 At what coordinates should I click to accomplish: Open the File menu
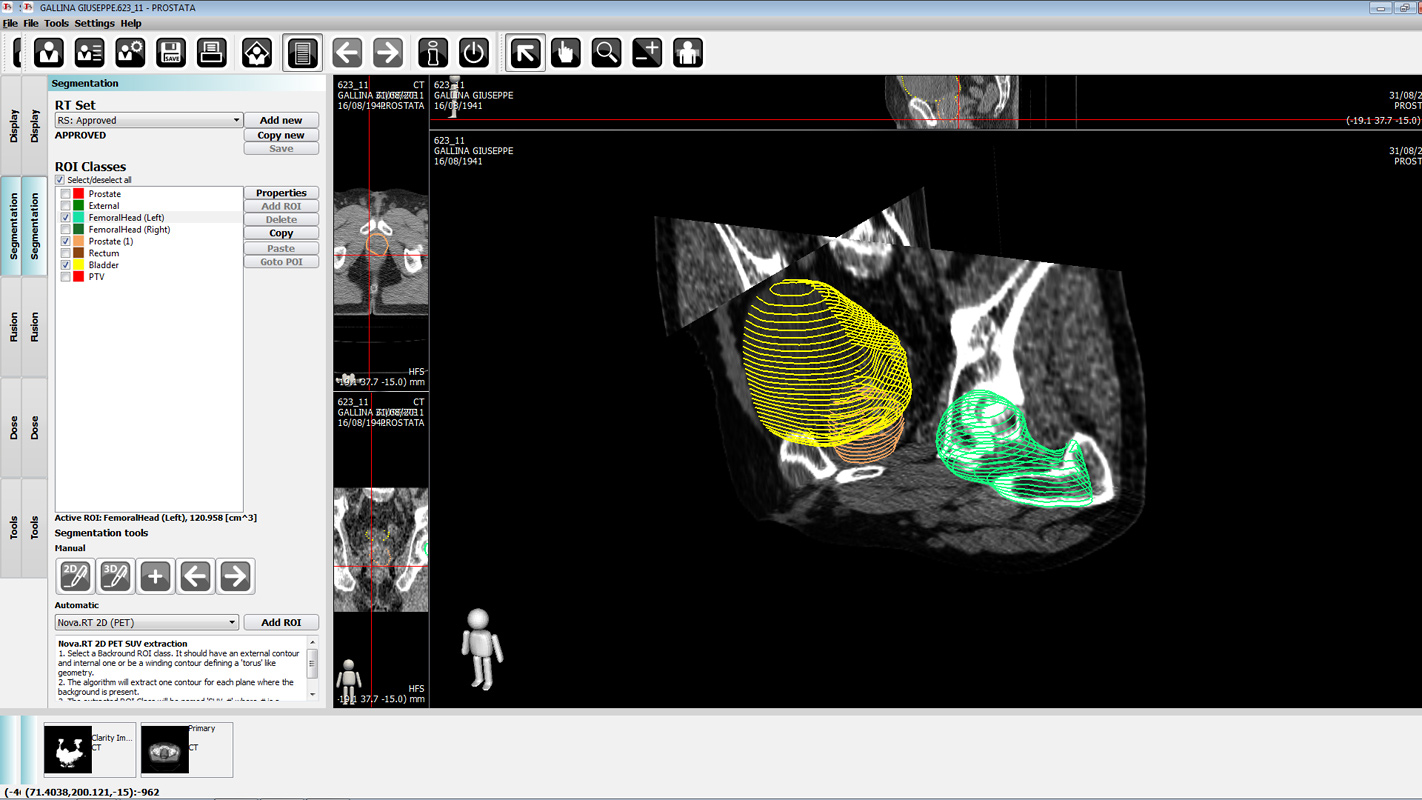tap(31, 23)
